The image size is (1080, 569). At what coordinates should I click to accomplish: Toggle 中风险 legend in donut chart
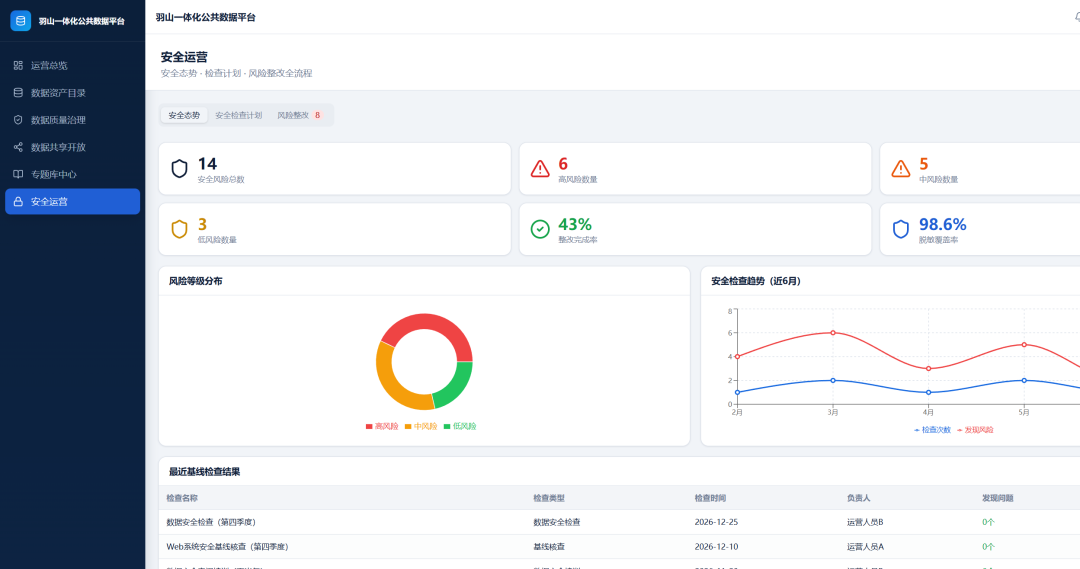pos(422,426)
